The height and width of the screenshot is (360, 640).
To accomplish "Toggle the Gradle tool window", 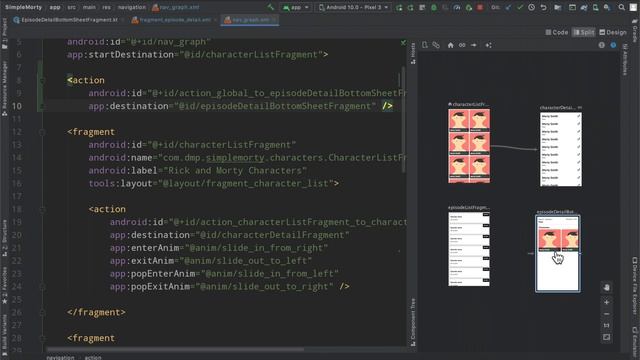I will (635, 31).
